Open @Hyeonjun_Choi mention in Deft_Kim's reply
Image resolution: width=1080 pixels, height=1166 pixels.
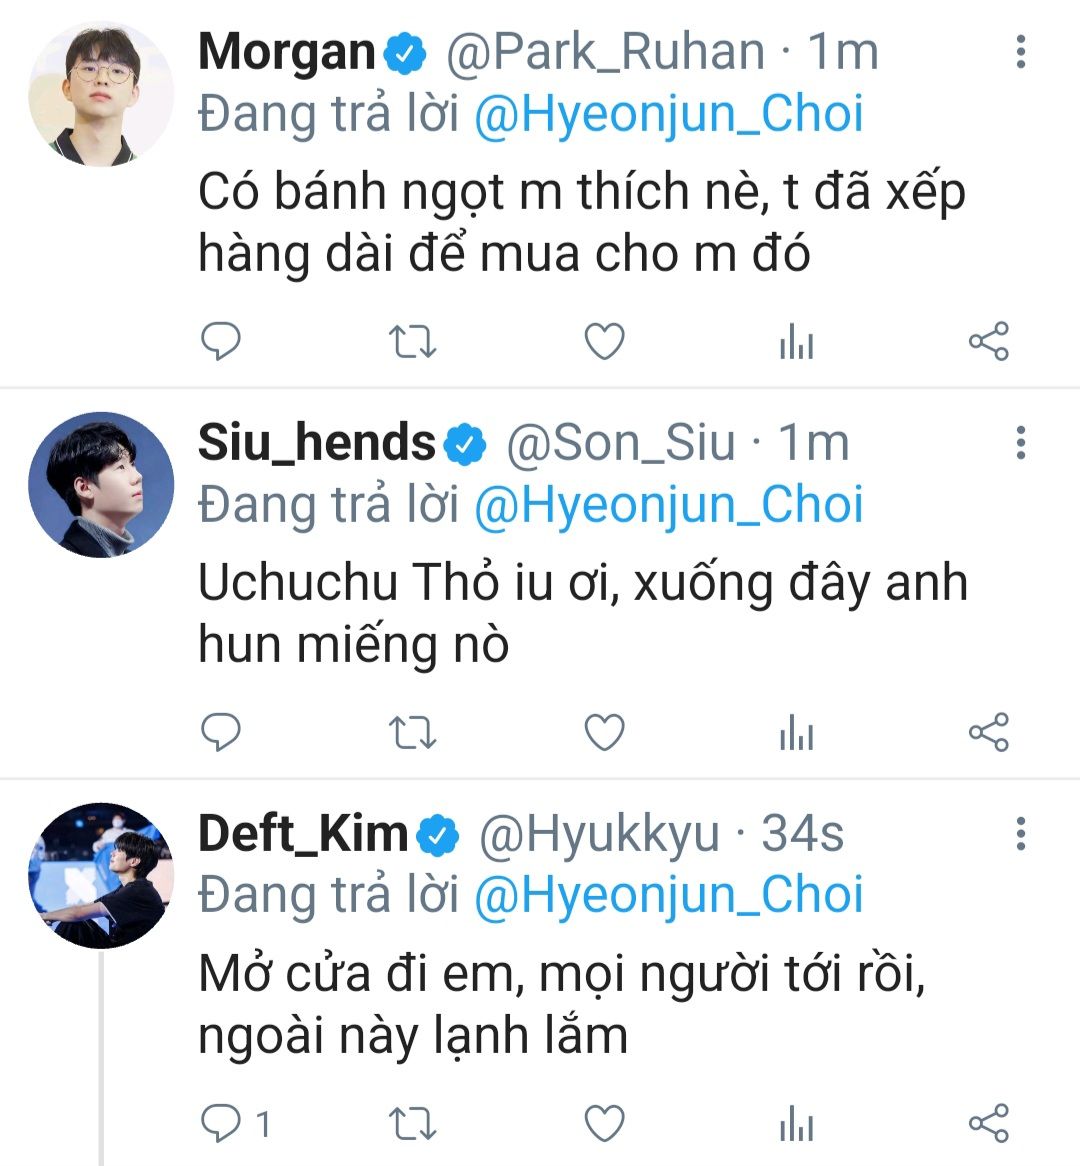click(668, 895)
